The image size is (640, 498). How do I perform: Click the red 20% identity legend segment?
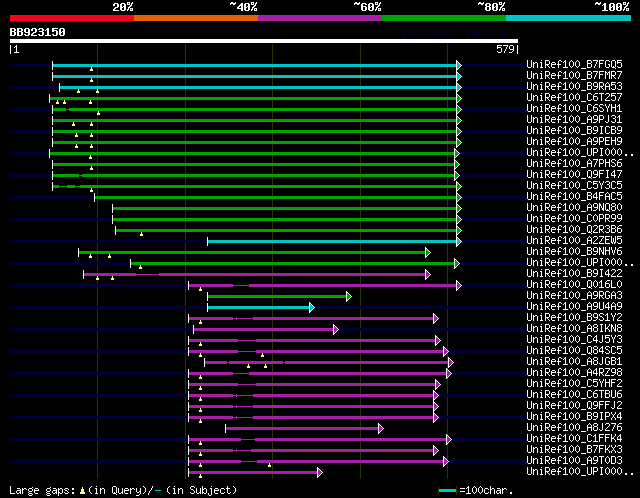click(x=72, y=18)
